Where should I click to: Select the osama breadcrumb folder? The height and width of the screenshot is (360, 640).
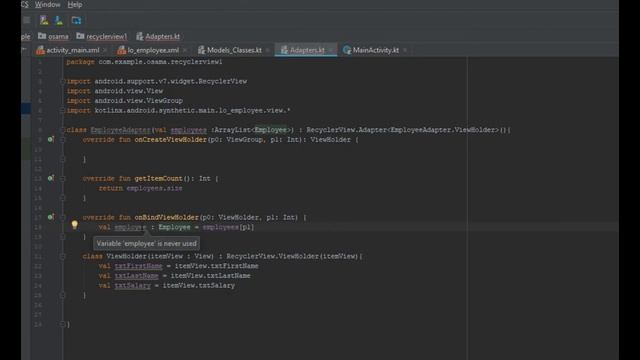[x=53, y=36]
